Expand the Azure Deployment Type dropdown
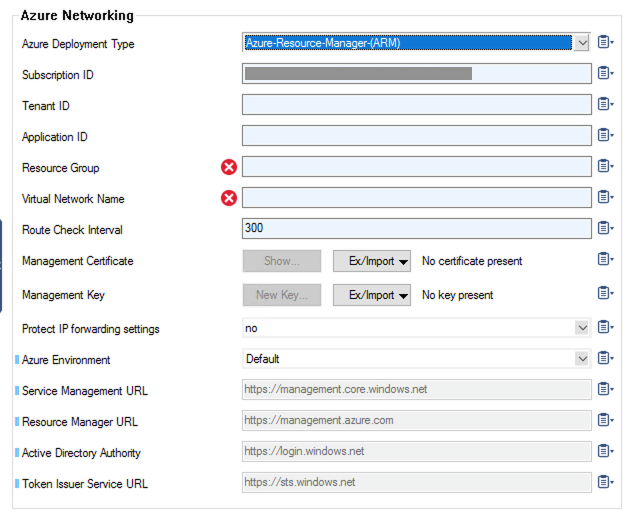 582,43
